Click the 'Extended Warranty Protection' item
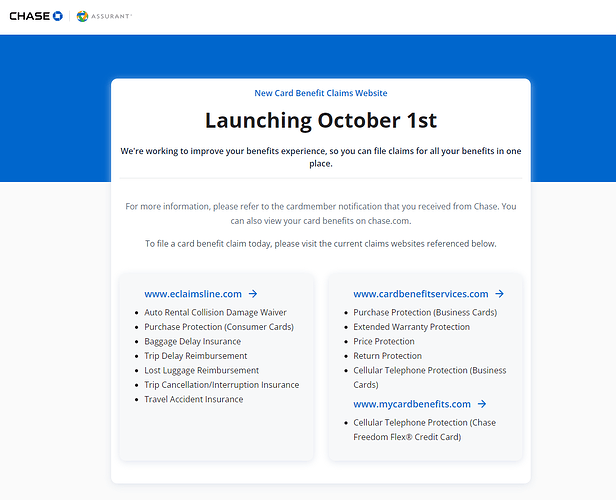Image resolution: width=616 pixels, height=500 pixels. (411, 327)
